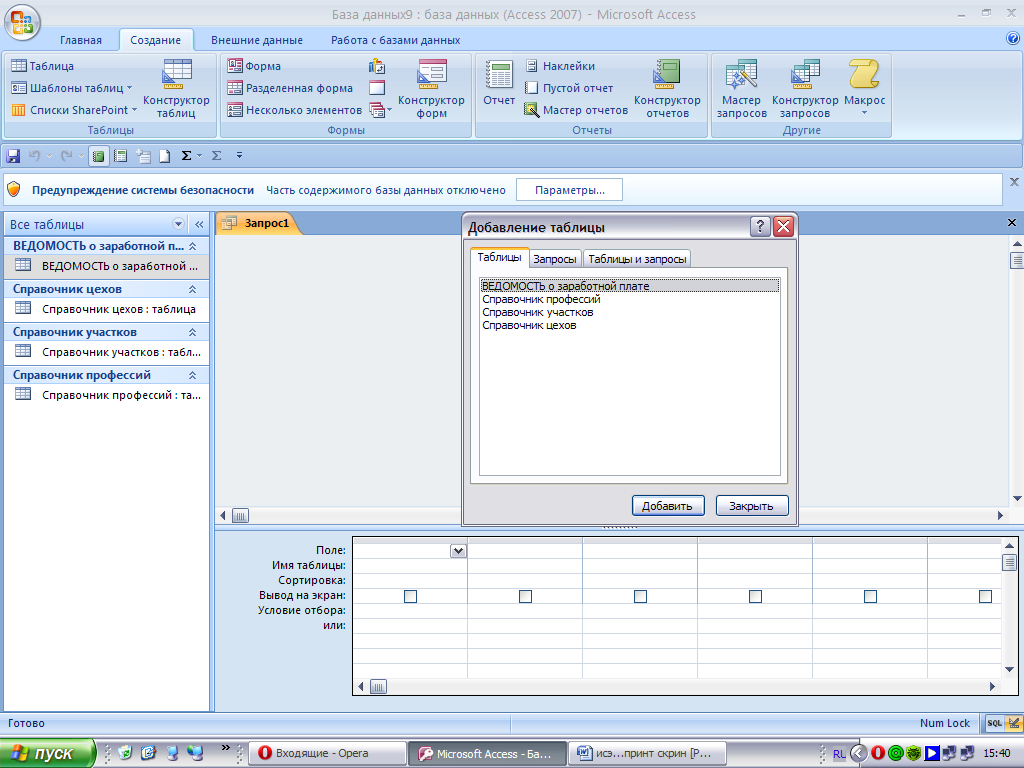Select Справочник цехов in dialog list
Viewport: 1024px width, 768px height.
(529, 325)
